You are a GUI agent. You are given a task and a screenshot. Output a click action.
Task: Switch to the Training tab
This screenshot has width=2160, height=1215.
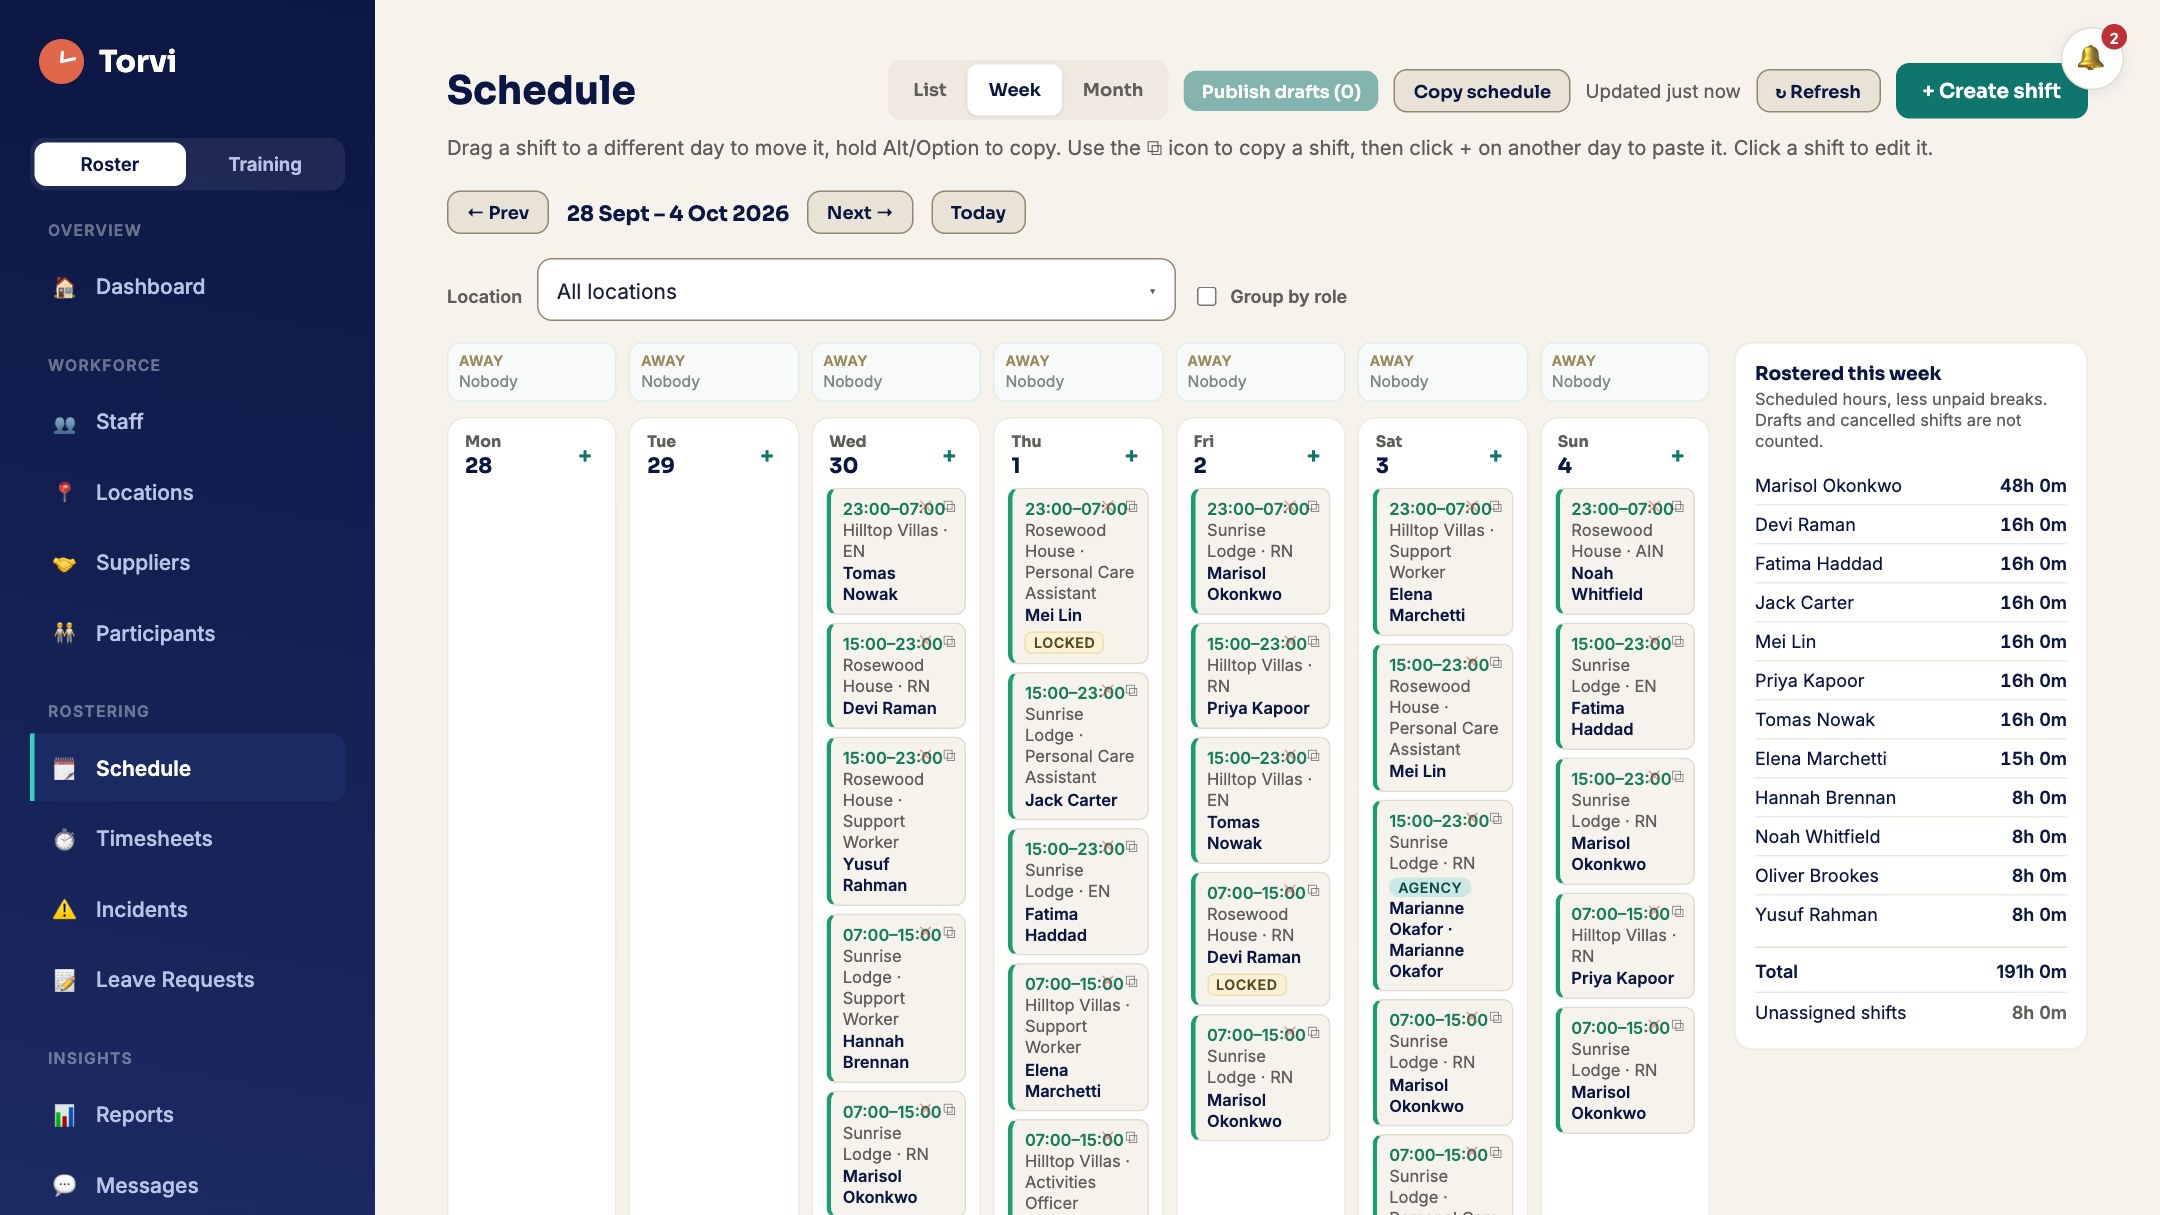coord(264,164)
